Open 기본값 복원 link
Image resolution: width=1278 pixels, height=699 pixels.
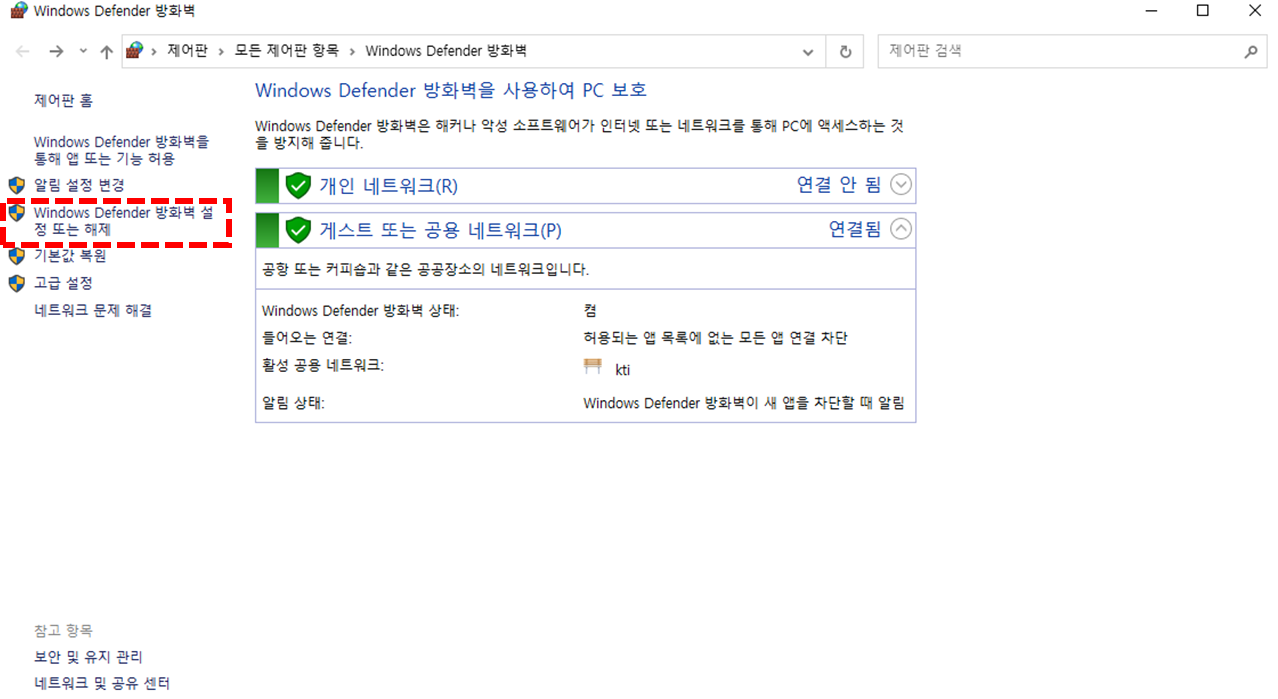70,256
